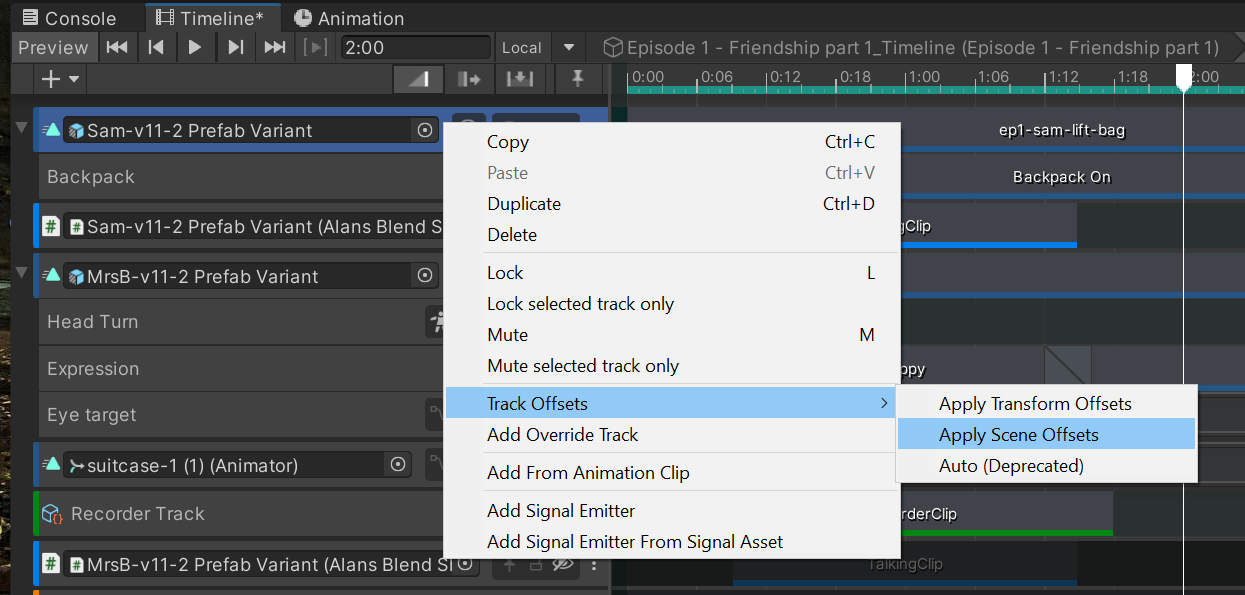The width and height of the screenshot is (1245, 595).
Task: Step to the previous frame
Action: pos(156,47)
